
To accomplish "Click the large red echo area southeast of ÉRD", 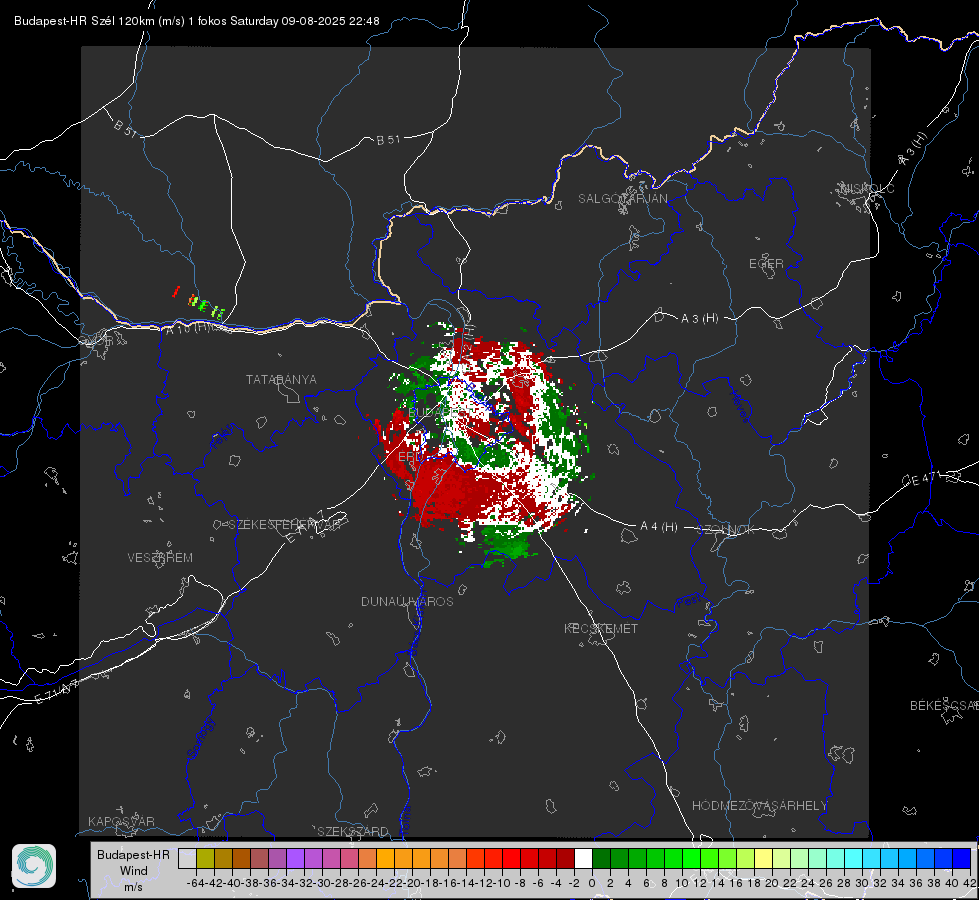I will [459, 490].
